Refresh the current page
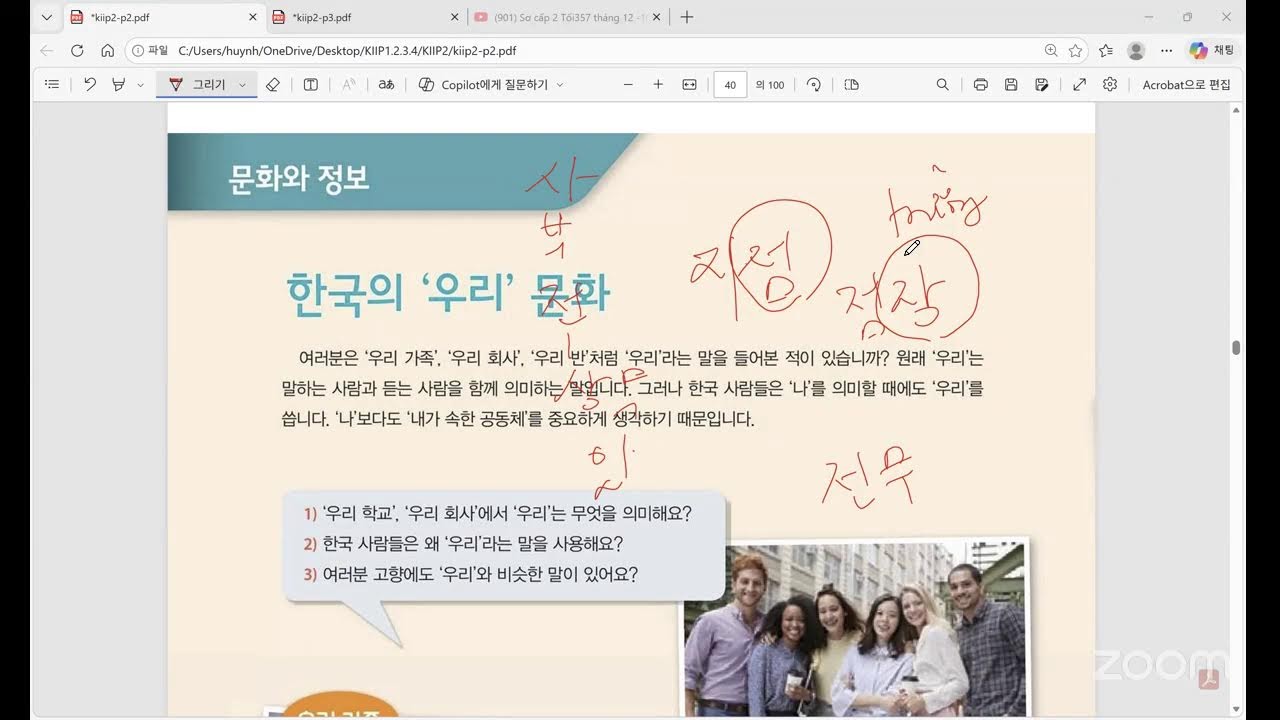Viewport: 1280px width, 720px height. click(77, 50)
